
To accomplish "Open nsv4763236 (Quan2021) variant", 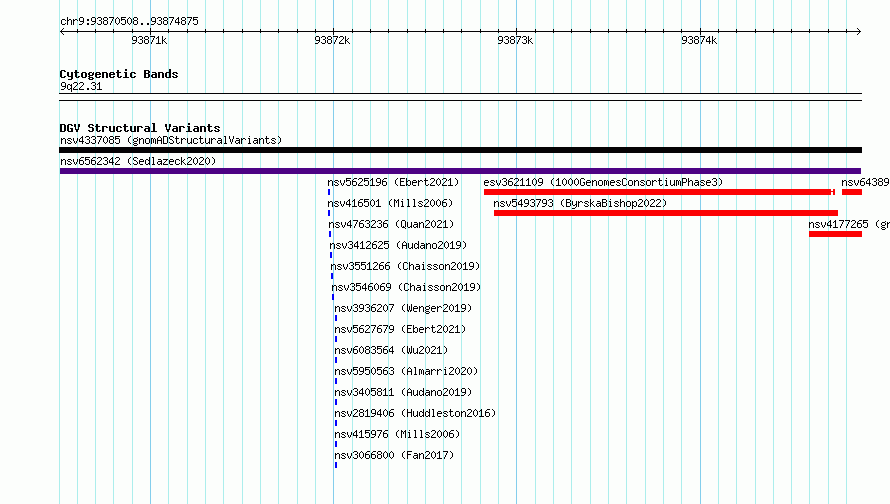I will [391, 224].
